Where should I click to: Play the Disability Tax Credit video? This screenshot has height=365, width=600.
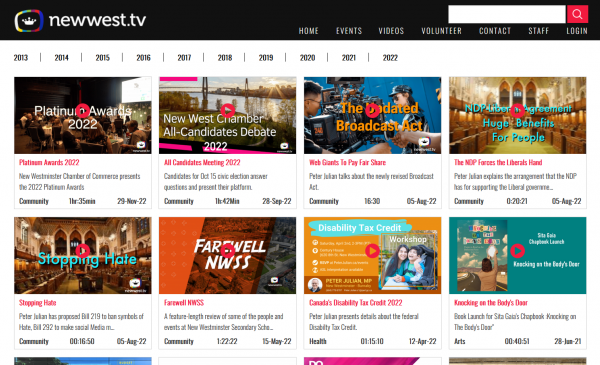(372, 251)
